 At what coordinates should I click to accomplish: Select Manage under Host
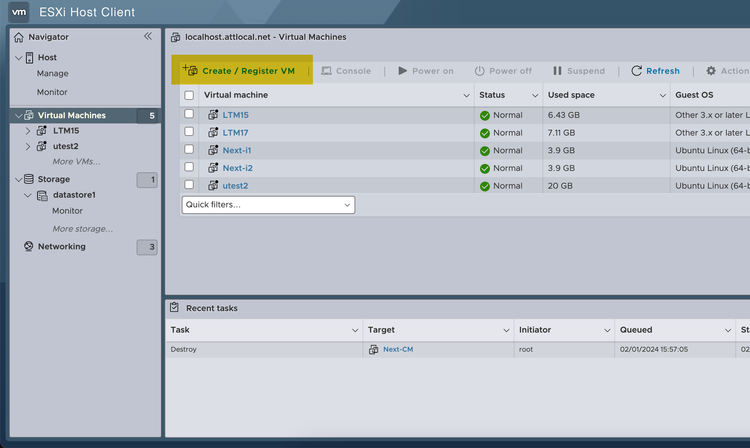pyautogui.click(x=53, y=74)
